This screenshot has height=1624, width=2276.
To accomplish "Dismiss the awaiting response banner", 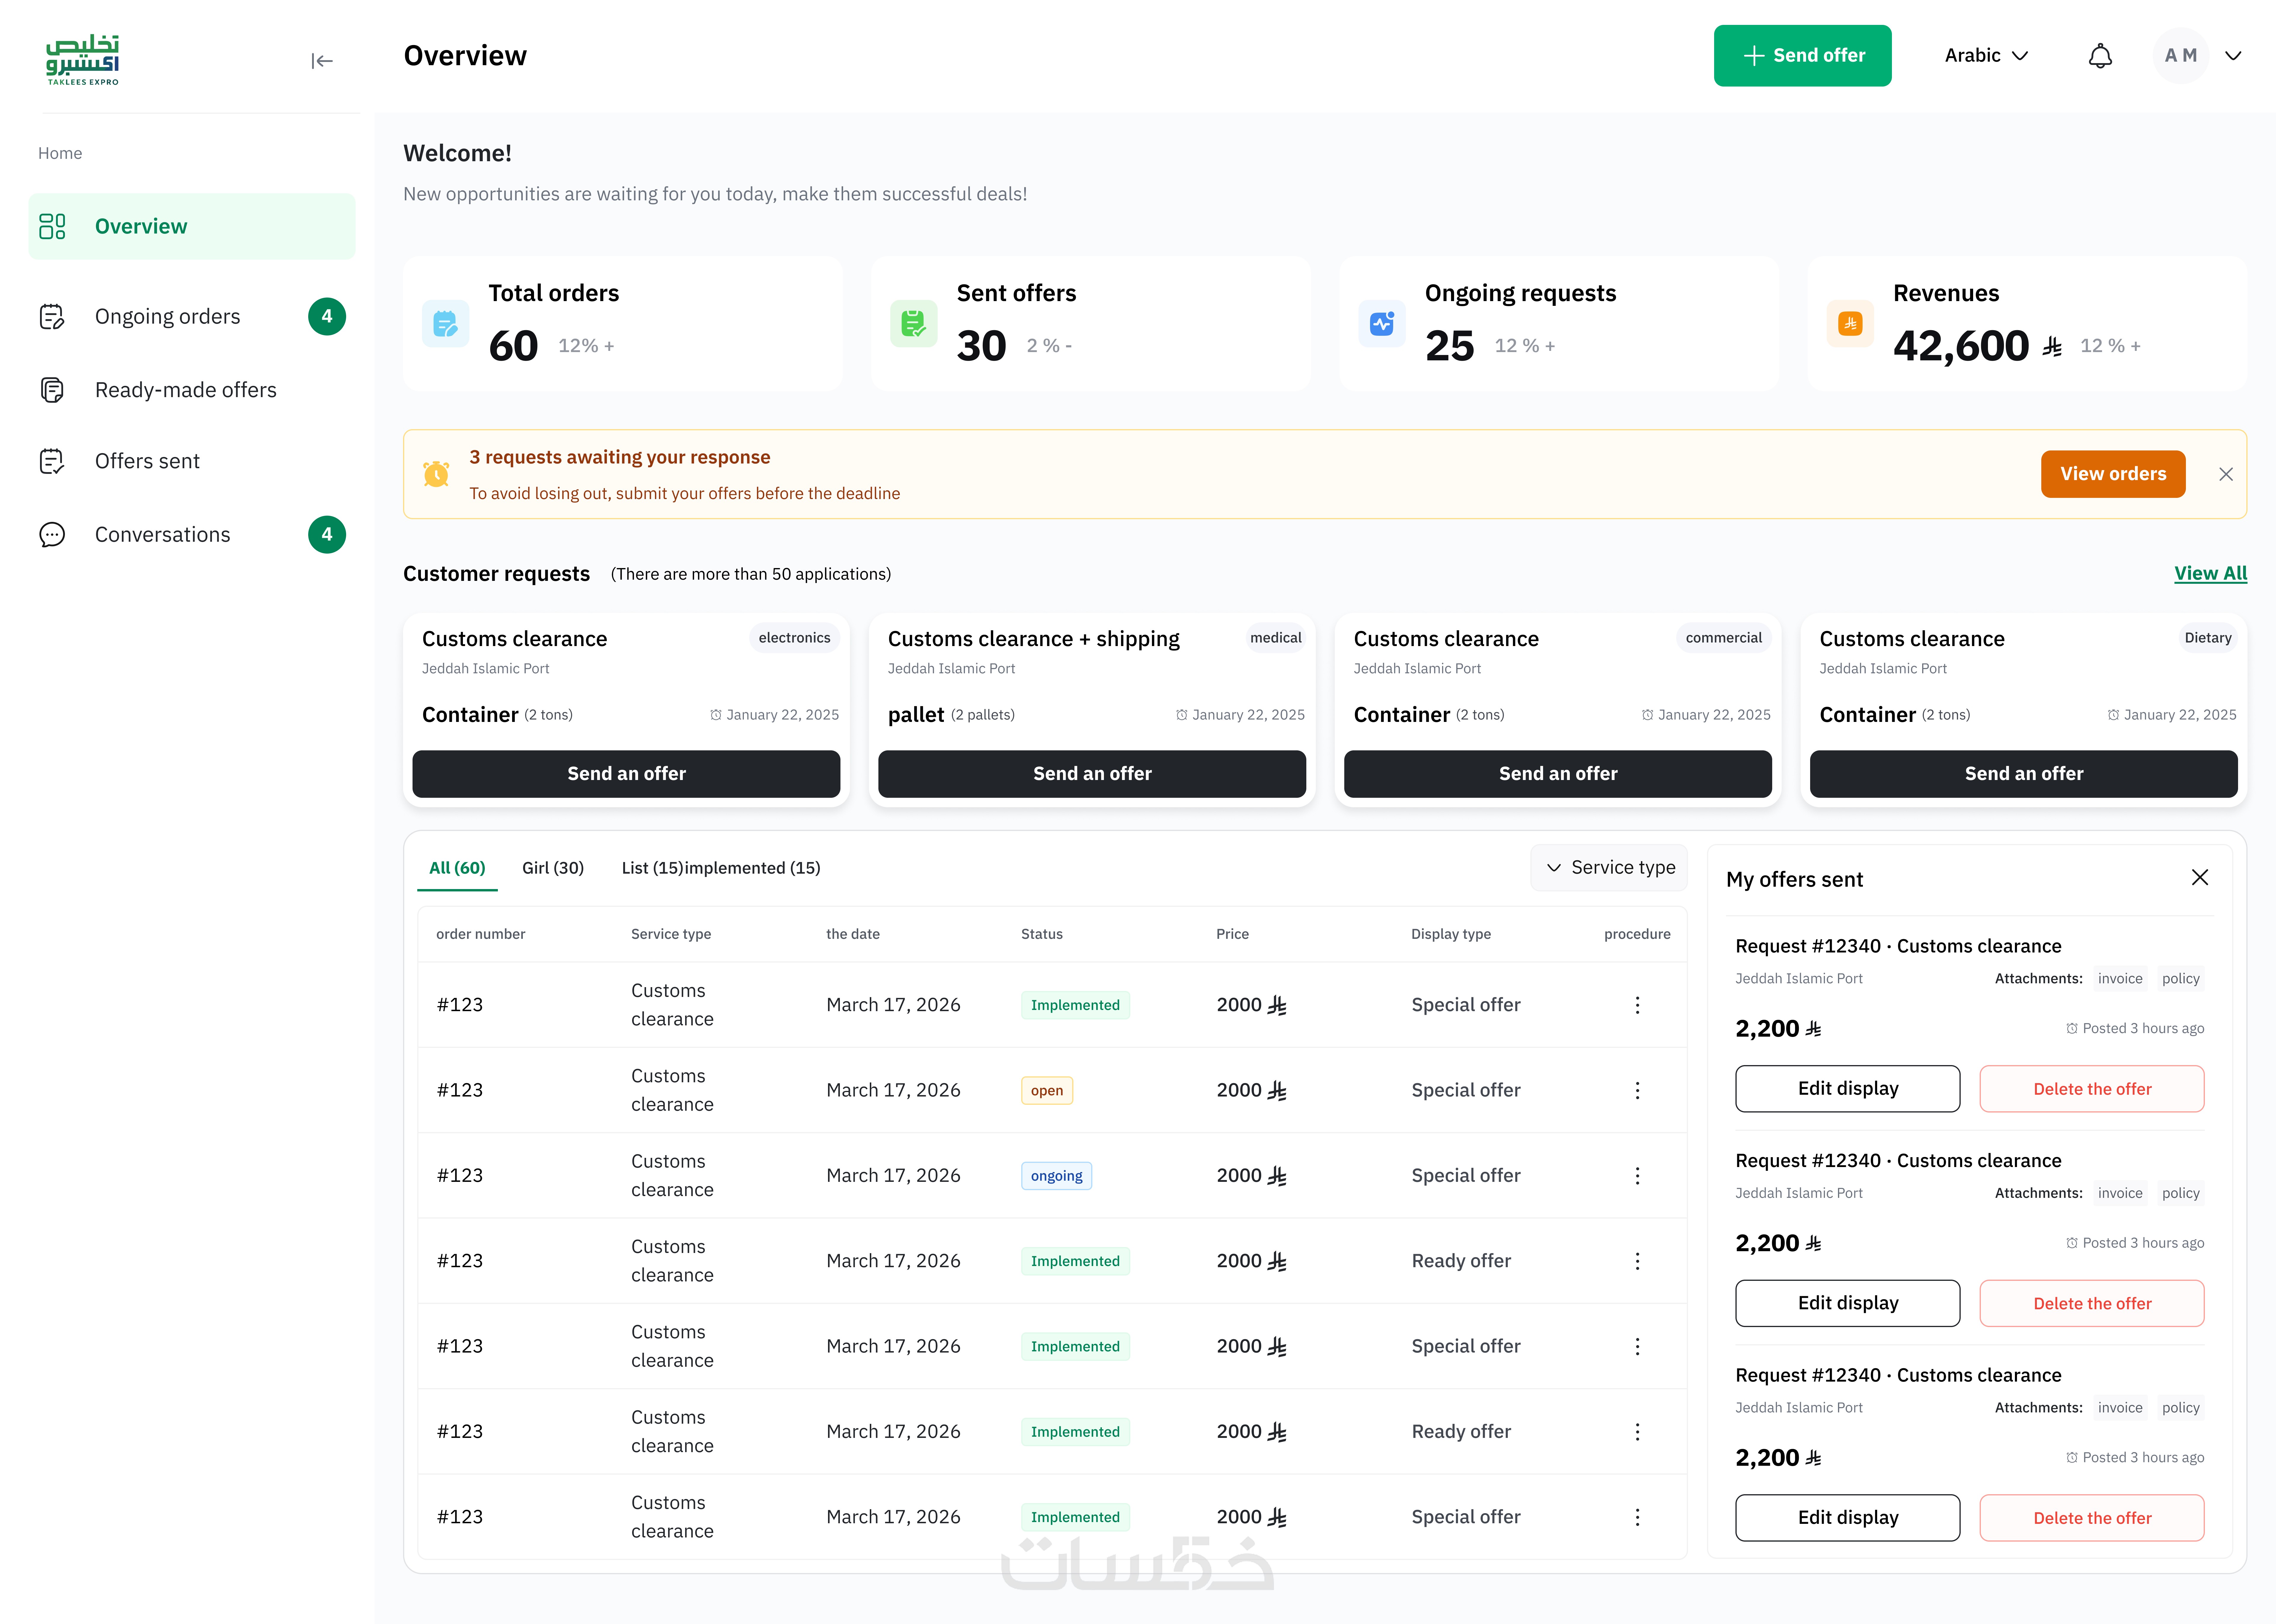I will click(2226, 474).
